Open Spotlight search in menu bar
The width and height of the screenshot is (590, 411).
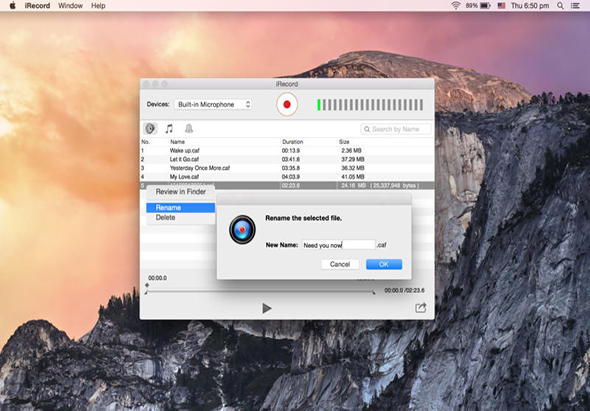tap(561, 6)
